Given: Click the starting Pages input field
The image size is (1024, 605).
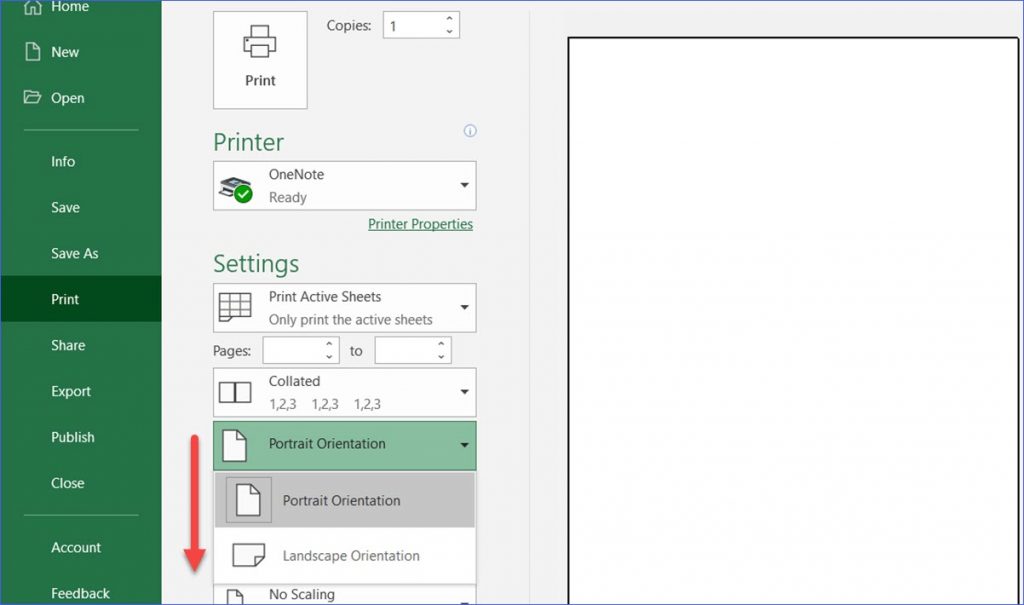Looking at the screenshot, I should tap(295, 350).
